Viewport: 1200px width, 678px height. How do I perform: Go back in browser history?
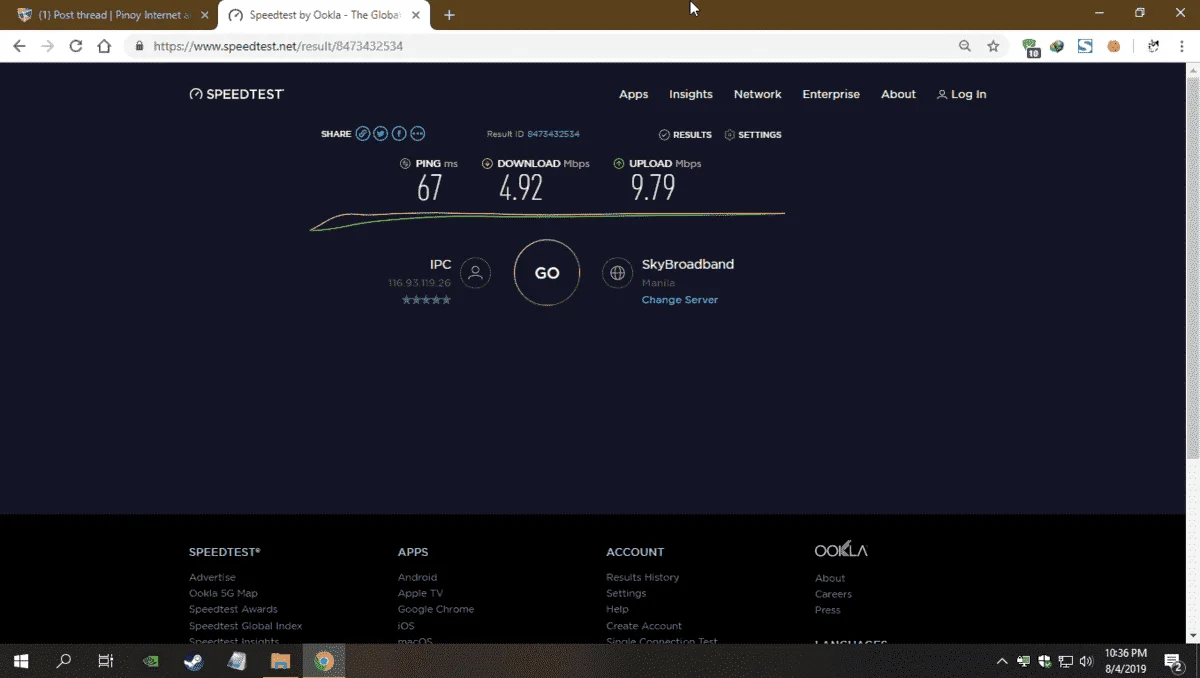coord(19,46)
